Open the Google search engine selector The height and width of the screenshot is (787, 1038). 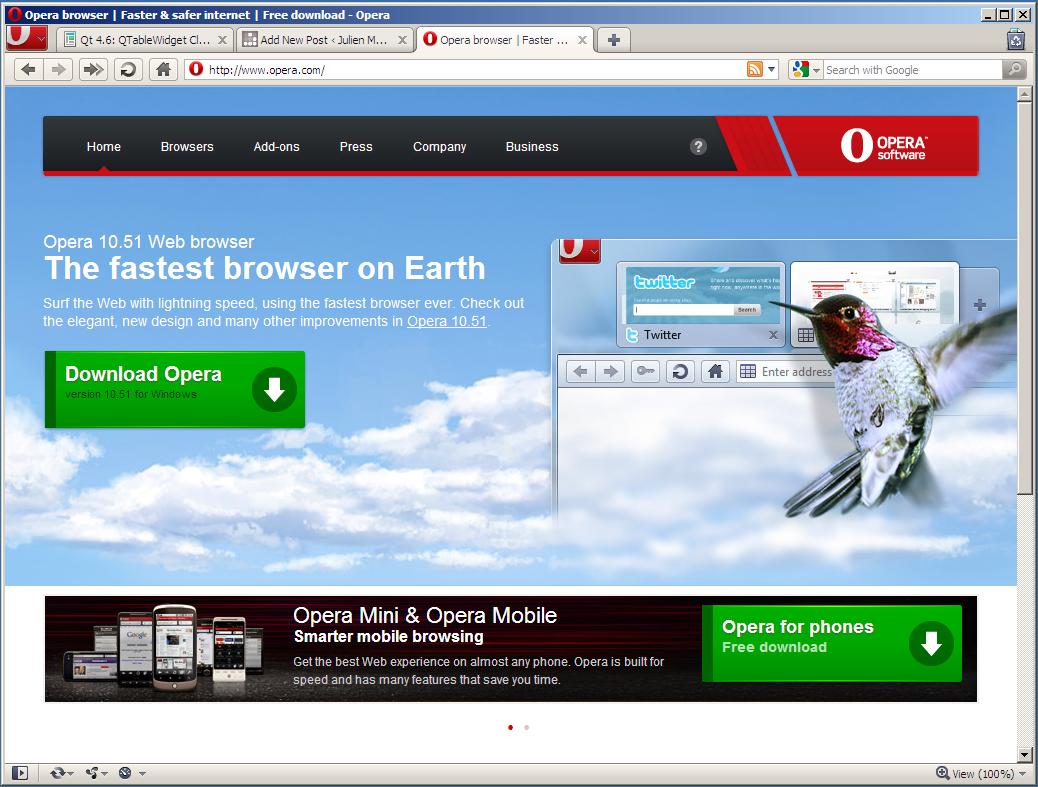806,69
